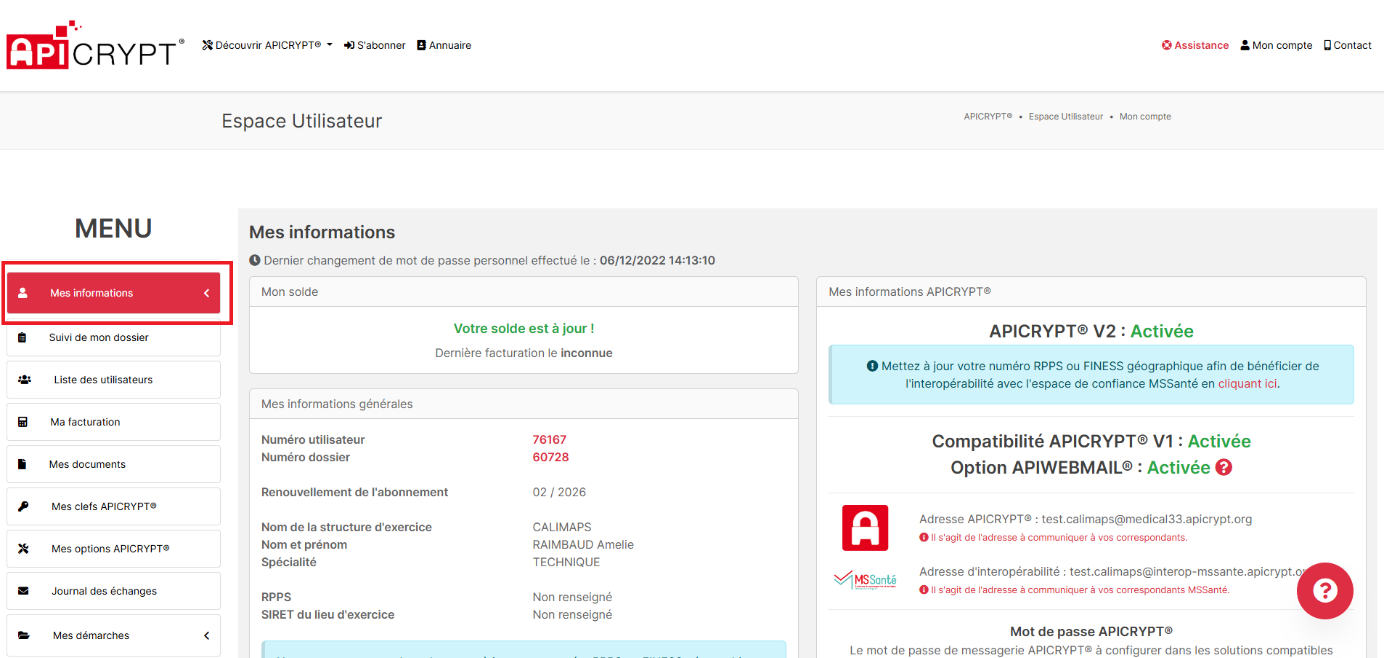Image resolution: width=1384 pixels, height=658 pixels.
Task: Open the red help question mark bubble
Action: tap(1324, 591)
